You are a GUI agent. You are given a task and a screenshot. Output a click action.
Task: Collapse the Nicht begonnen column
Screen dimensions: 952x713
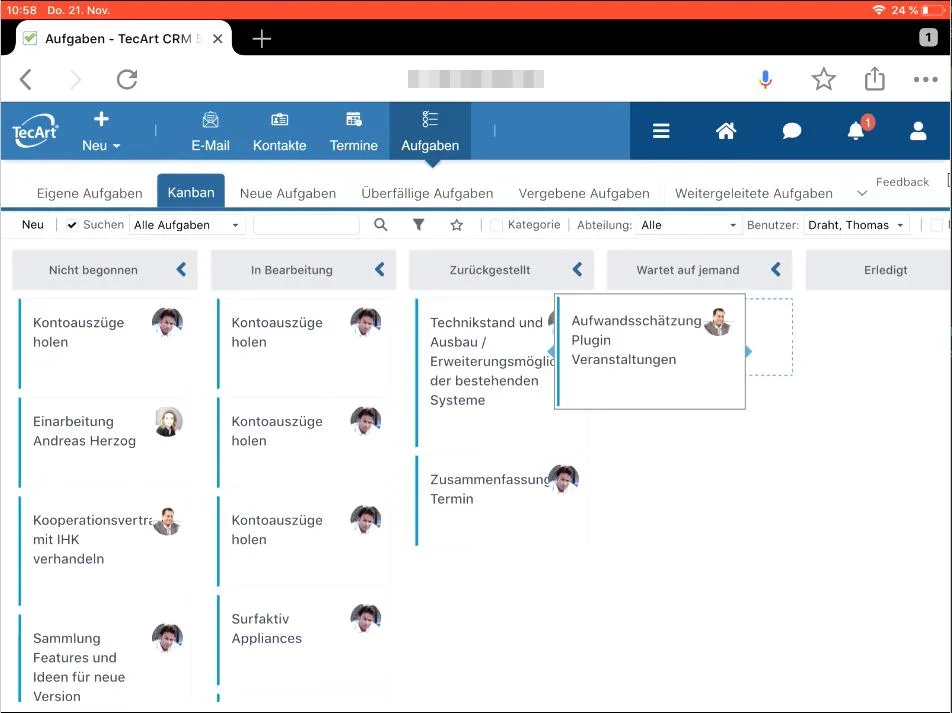(181, 270)
